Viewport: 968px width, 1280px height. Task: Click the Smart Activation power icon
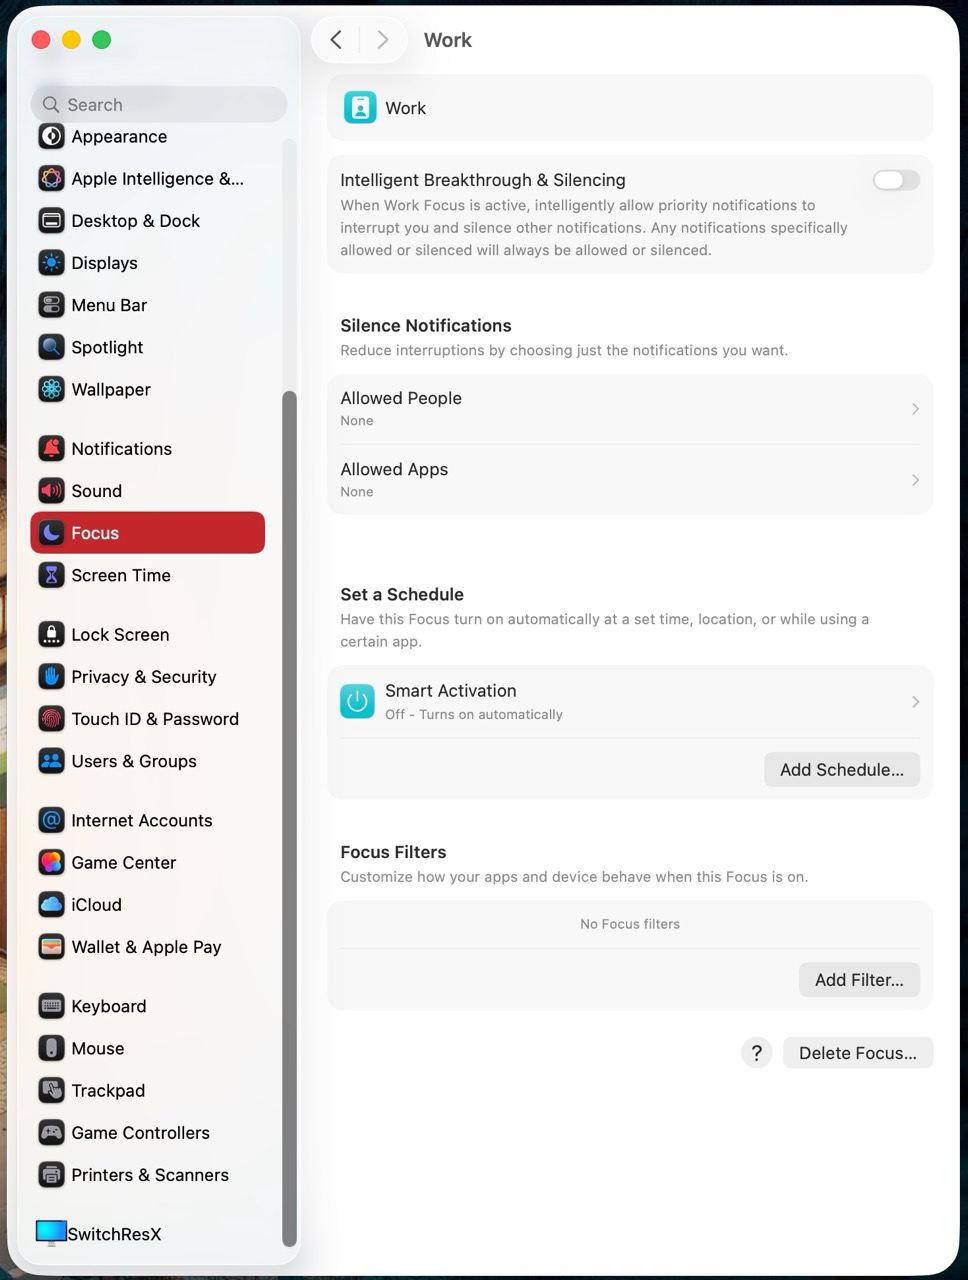coord(357,701)
